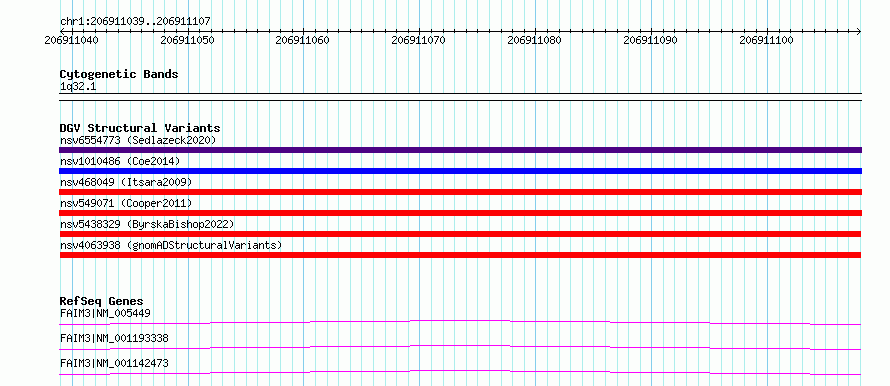The image size is (890, 386).
Task: Click ruler position 206911060
Action: [x=303, y=40]
